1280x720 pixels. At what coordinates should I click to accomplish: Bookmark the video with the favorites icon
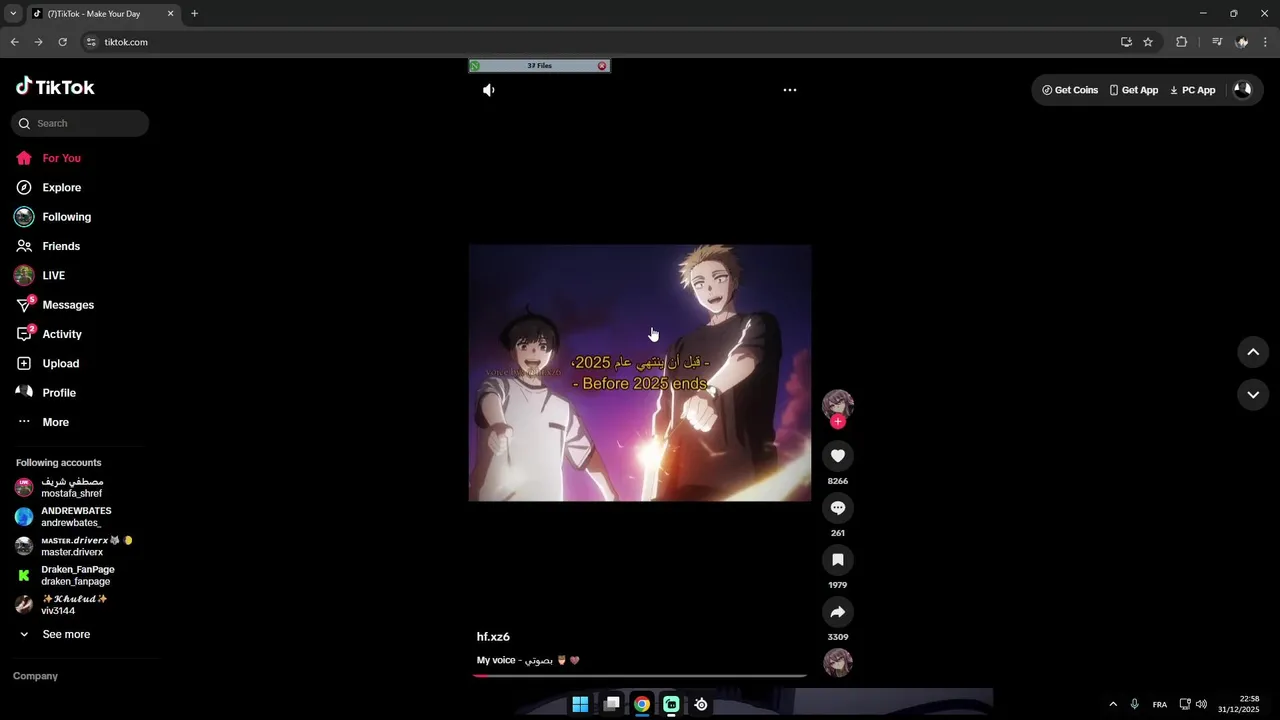pyautogui.click(x=838, y=560)
